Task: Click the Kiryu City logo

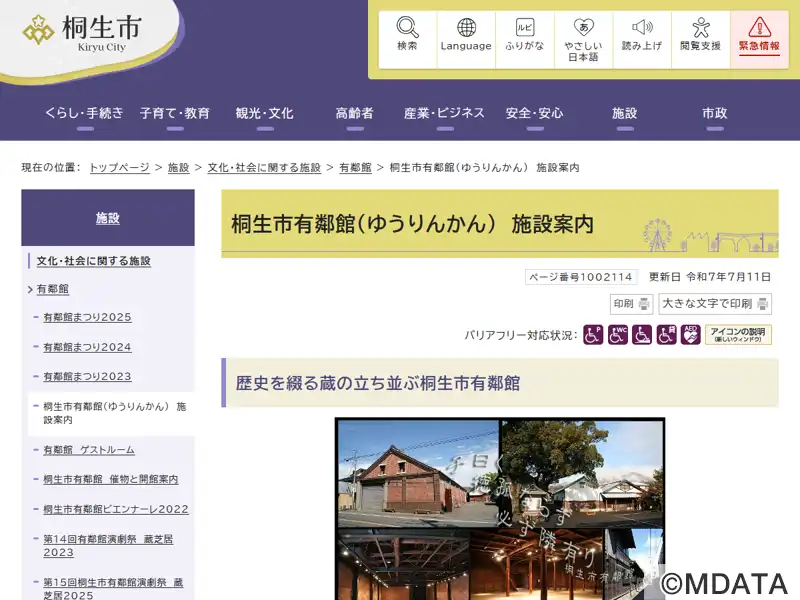Action: [83, 32]
